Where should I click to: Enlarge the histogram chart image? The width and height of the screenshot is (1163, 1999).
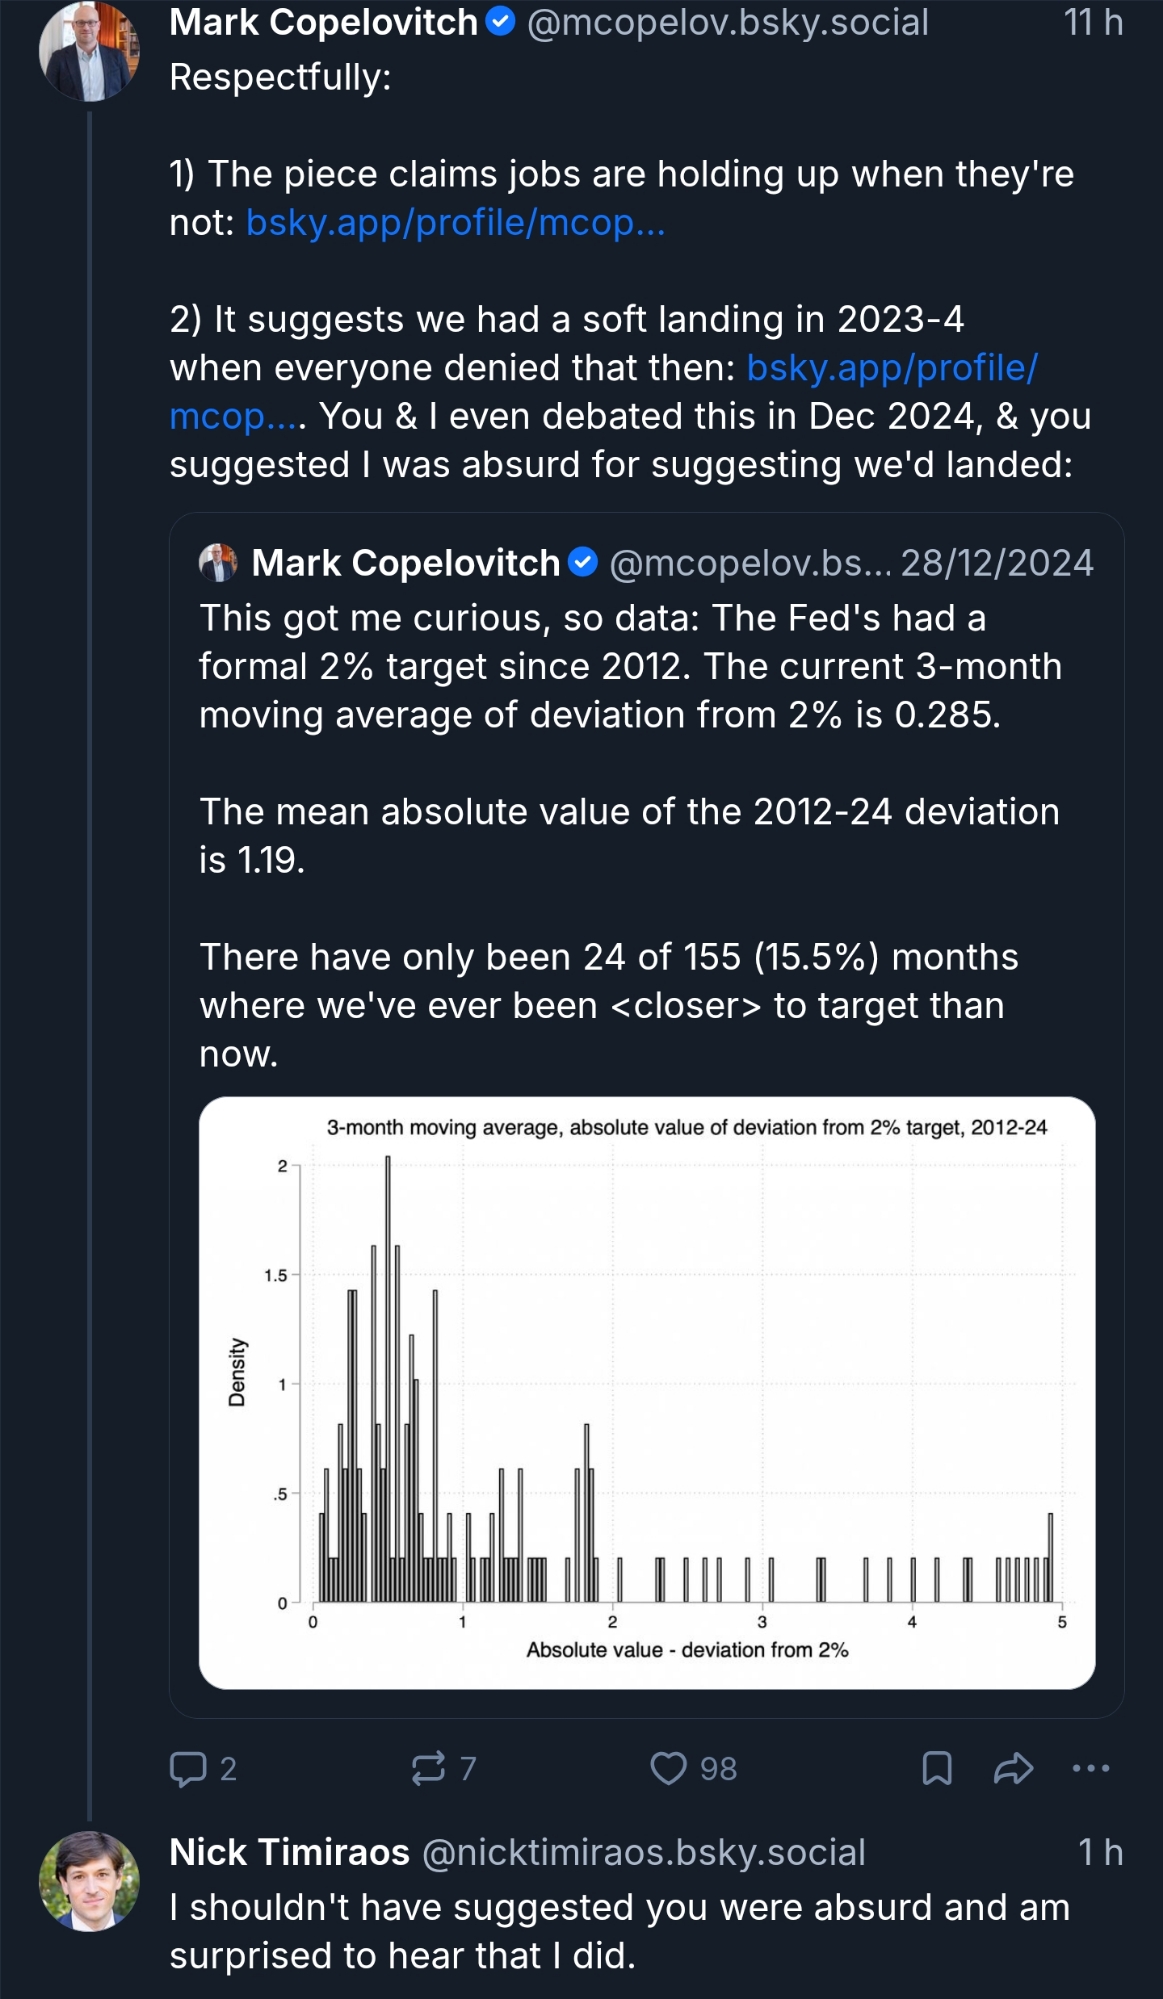point(647,1392)
